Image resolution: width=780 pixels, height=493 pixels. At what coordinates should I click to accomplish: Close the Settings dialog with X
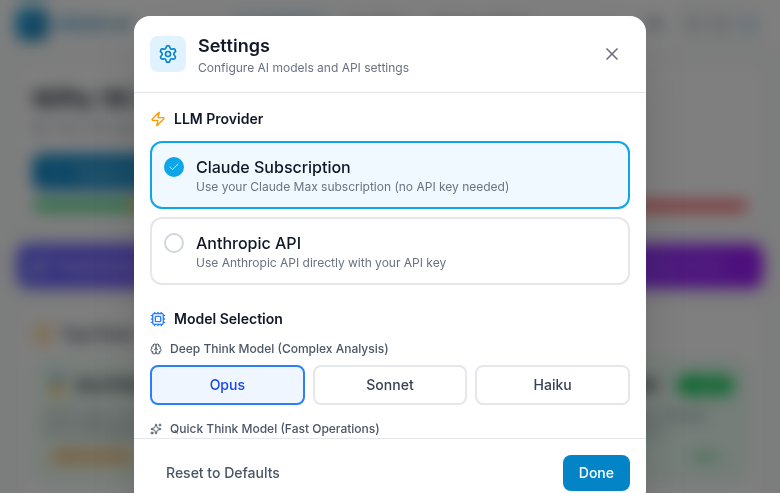[612, 54]
